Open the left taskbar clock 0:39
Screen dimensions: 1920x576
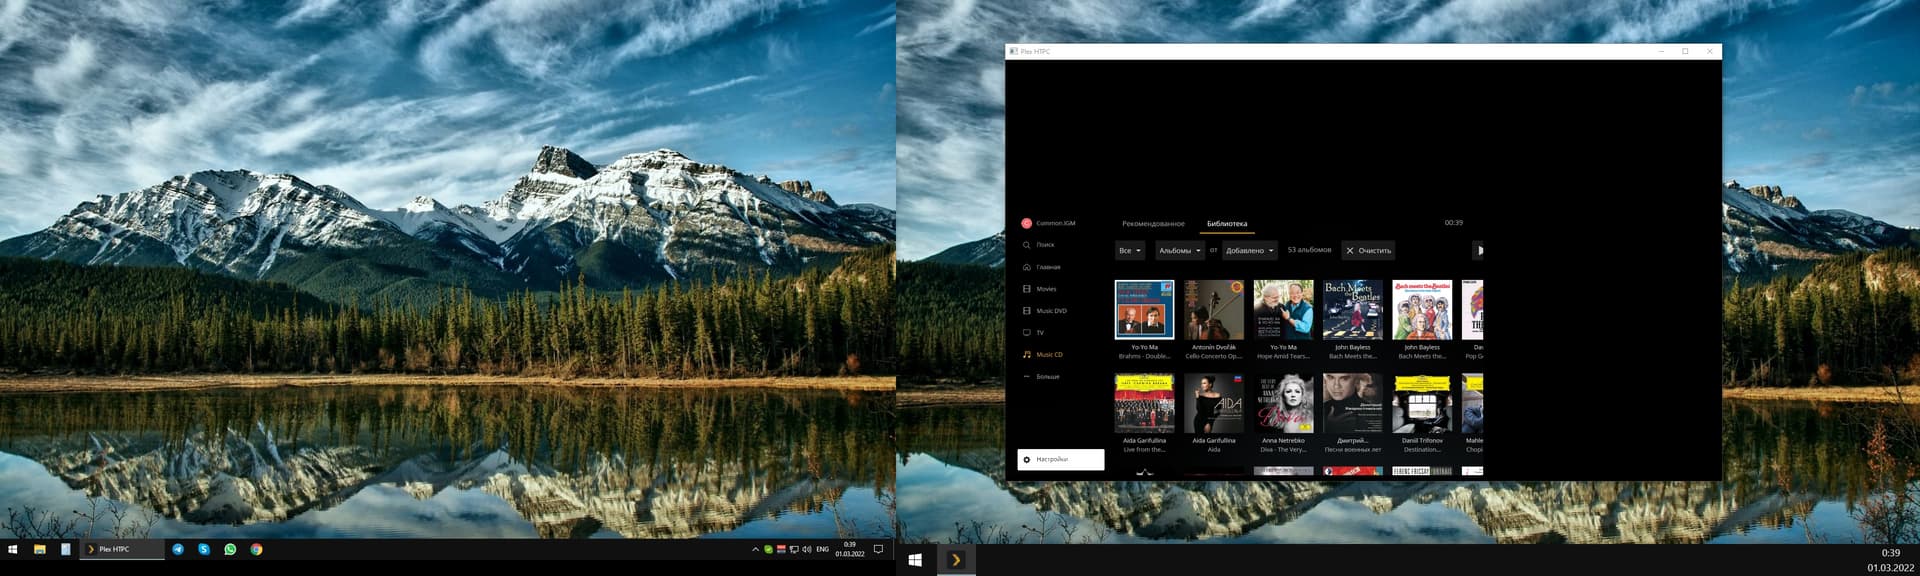pos(850,549)
